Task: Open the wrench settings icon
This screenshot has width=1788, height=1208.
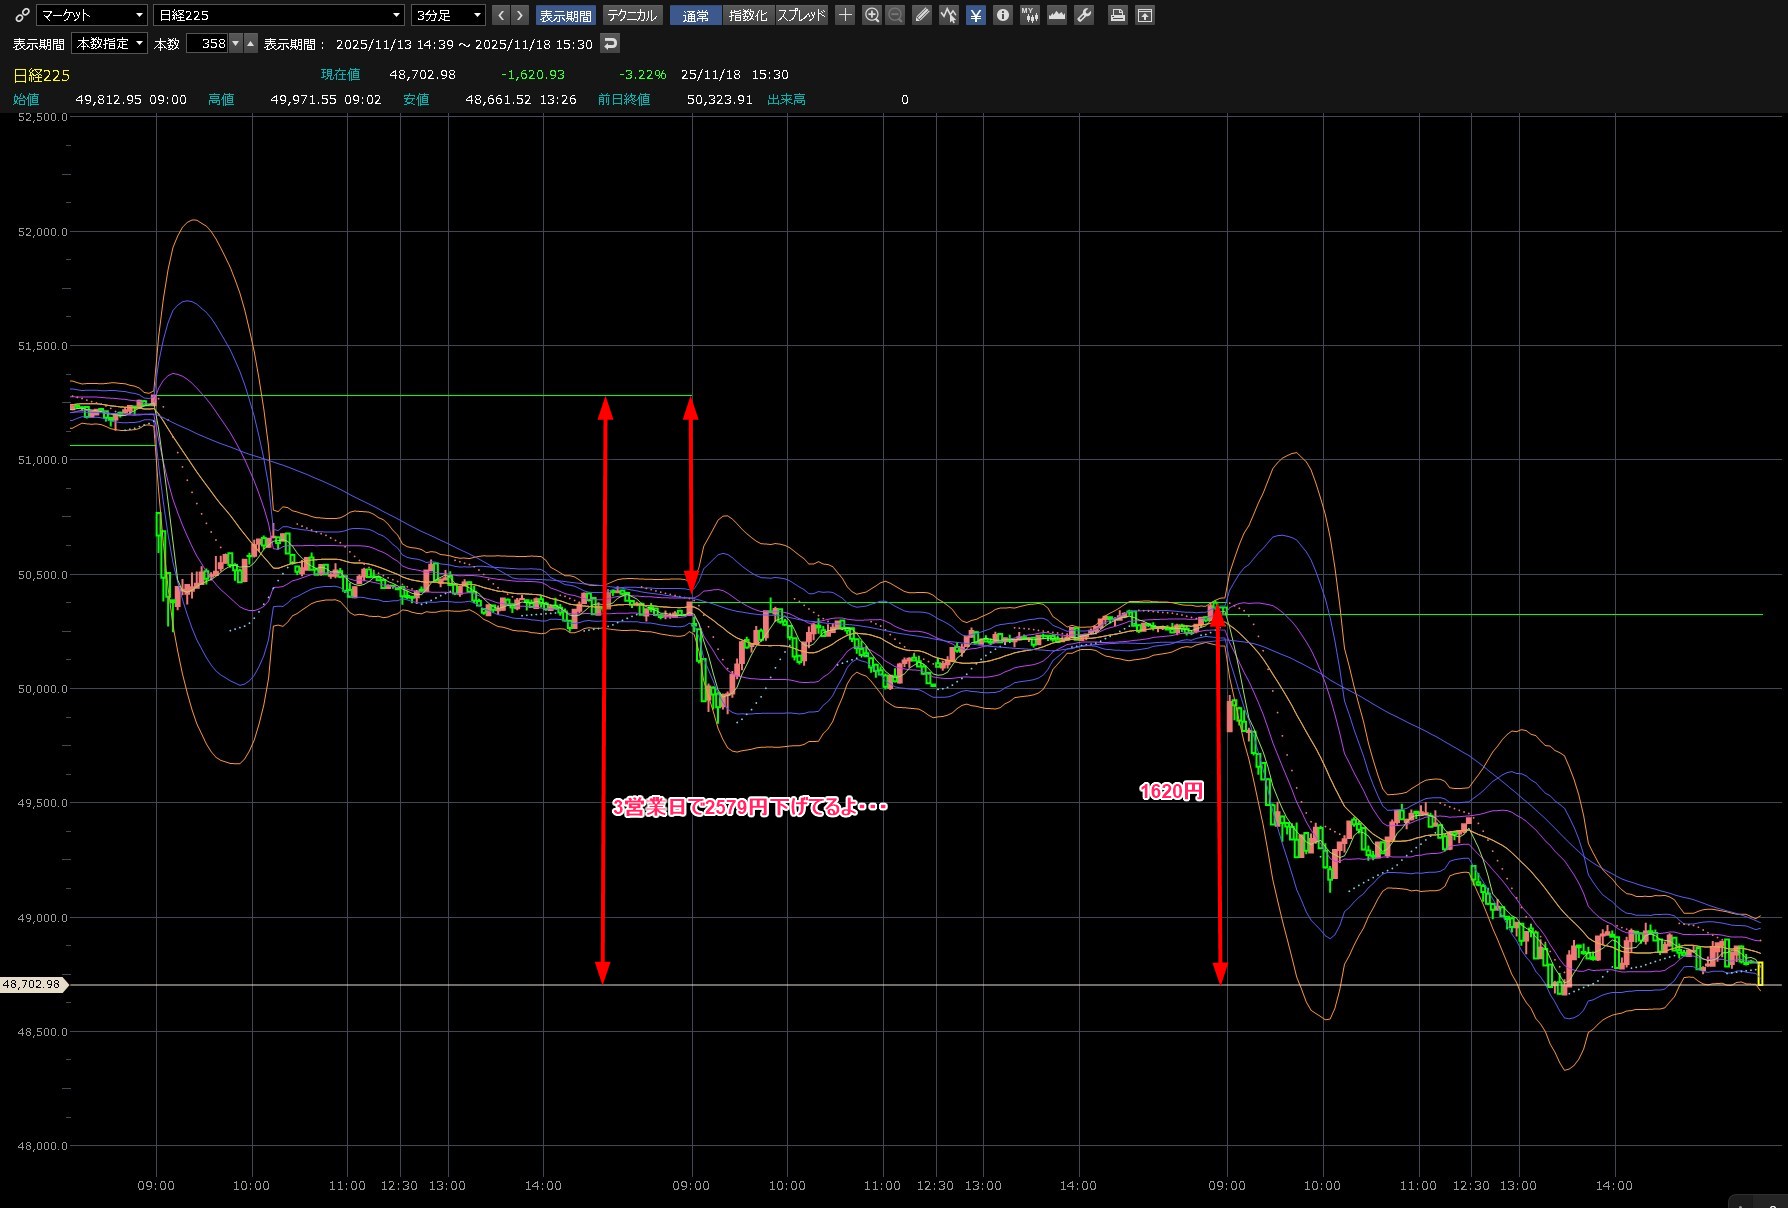Action: click(x=1084, y=15)
